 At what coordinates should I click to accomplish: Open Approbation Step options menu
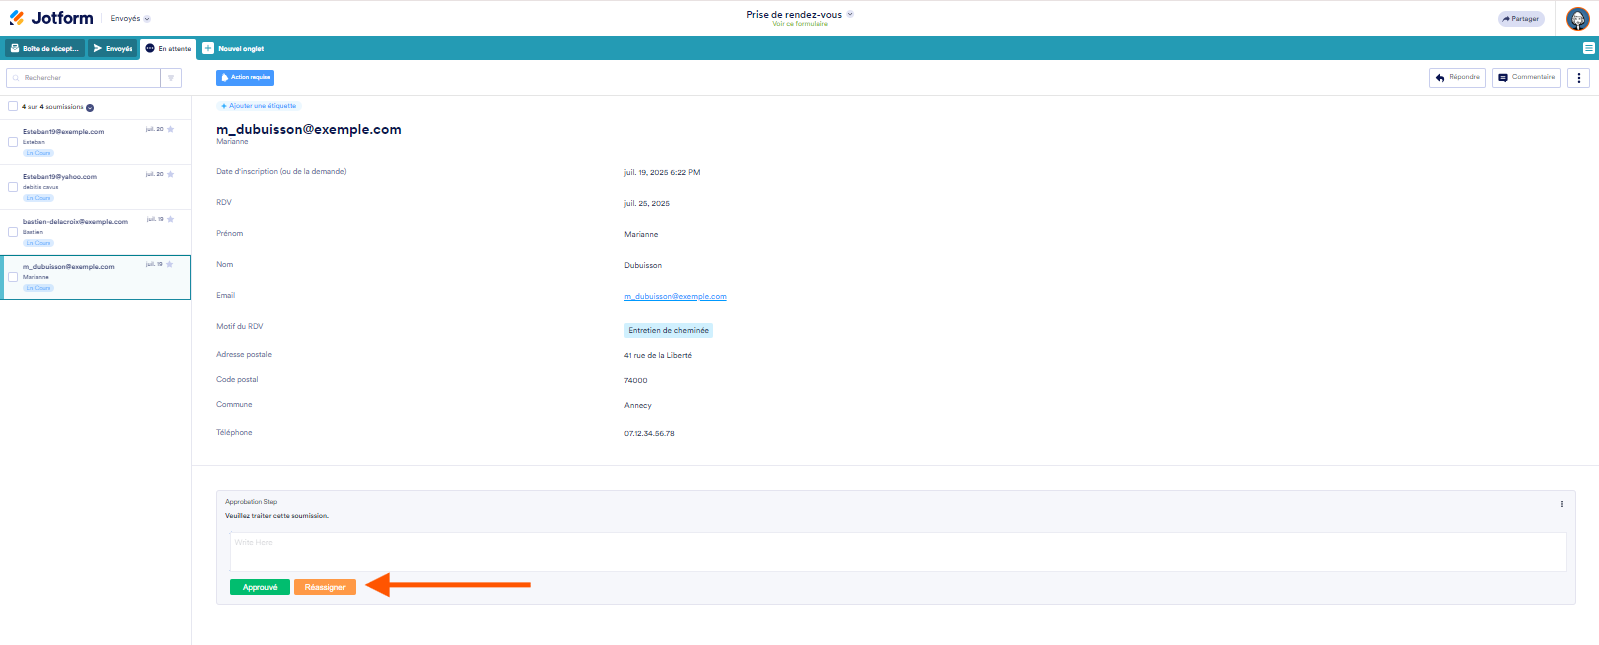1561,504
